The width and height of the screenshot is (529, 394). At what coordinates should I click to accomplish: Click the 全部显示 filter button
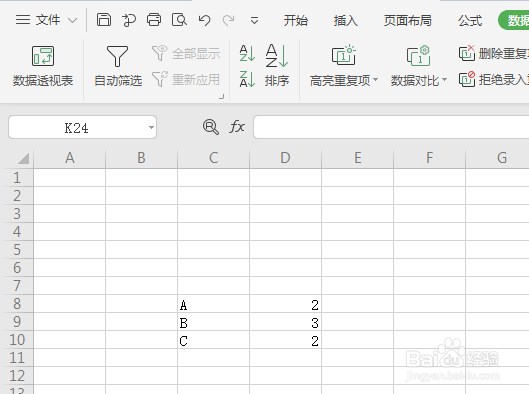pyautogui.click(x=186, y=53)
